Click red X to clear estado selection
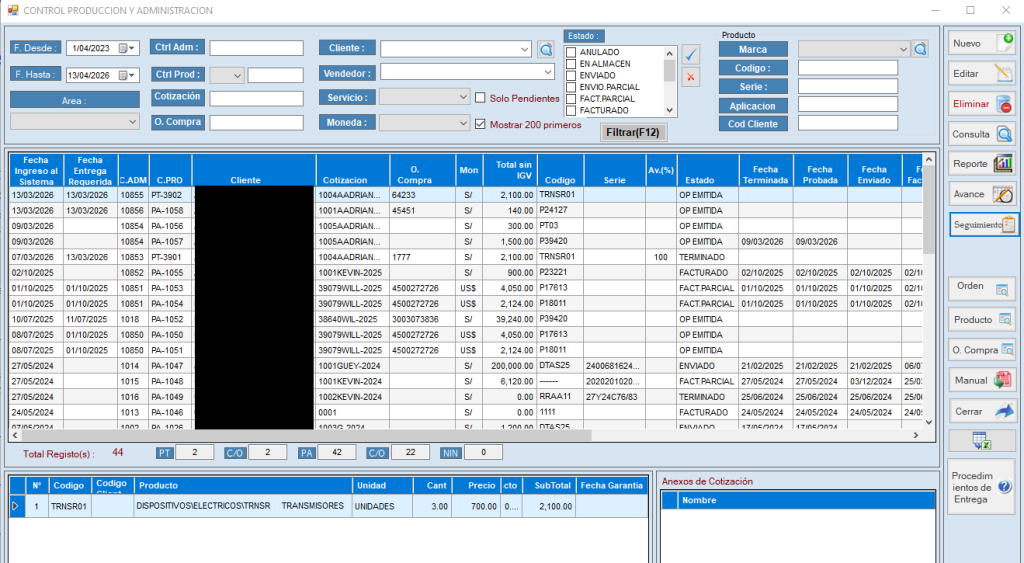Screen dimensions: 1024x563 (x=691, y=77)
